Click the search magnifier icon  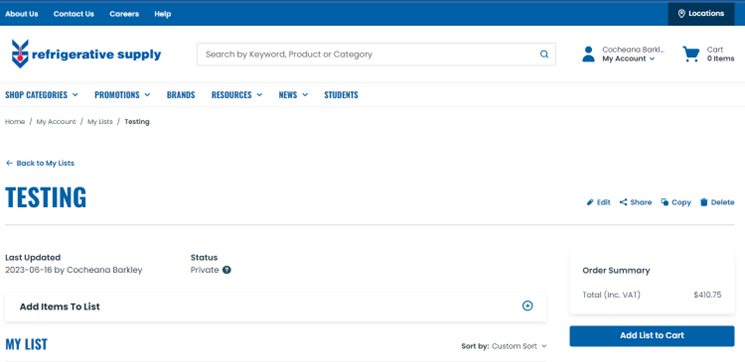pos(544,54)
